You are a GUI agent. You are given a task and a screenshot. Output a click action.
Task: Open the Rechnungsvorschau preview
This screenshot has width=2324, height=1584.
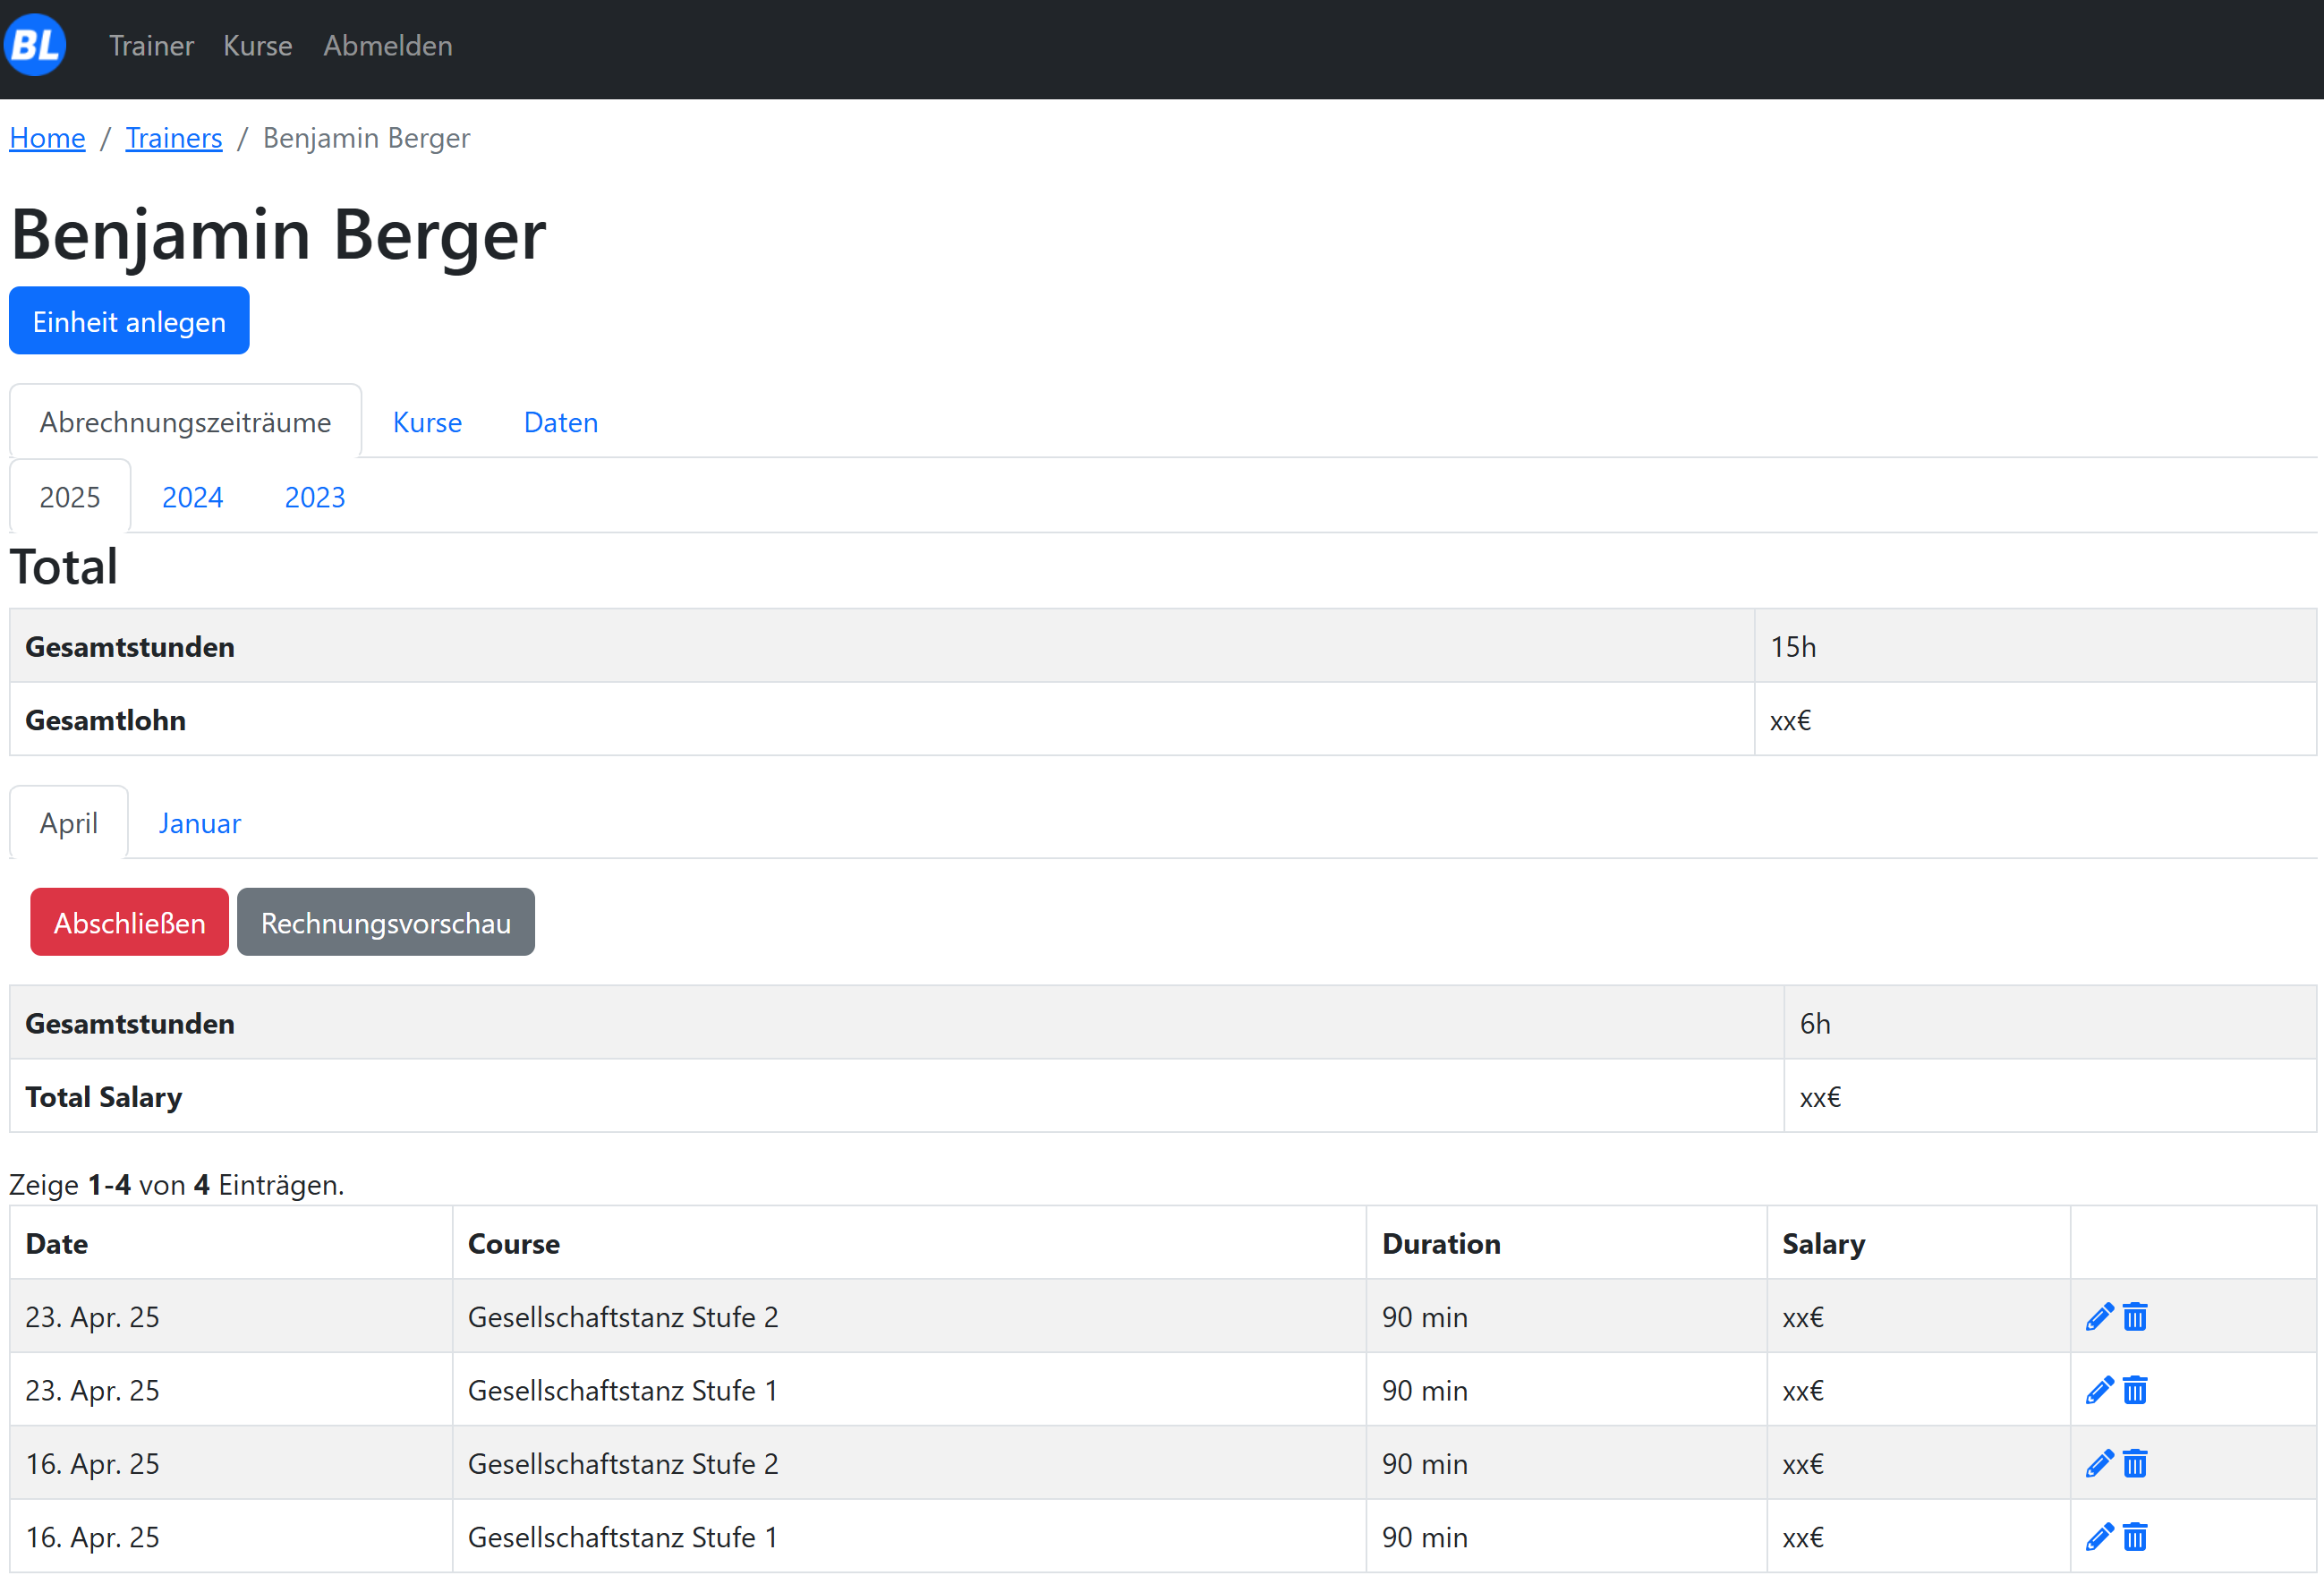click(385, 922)
